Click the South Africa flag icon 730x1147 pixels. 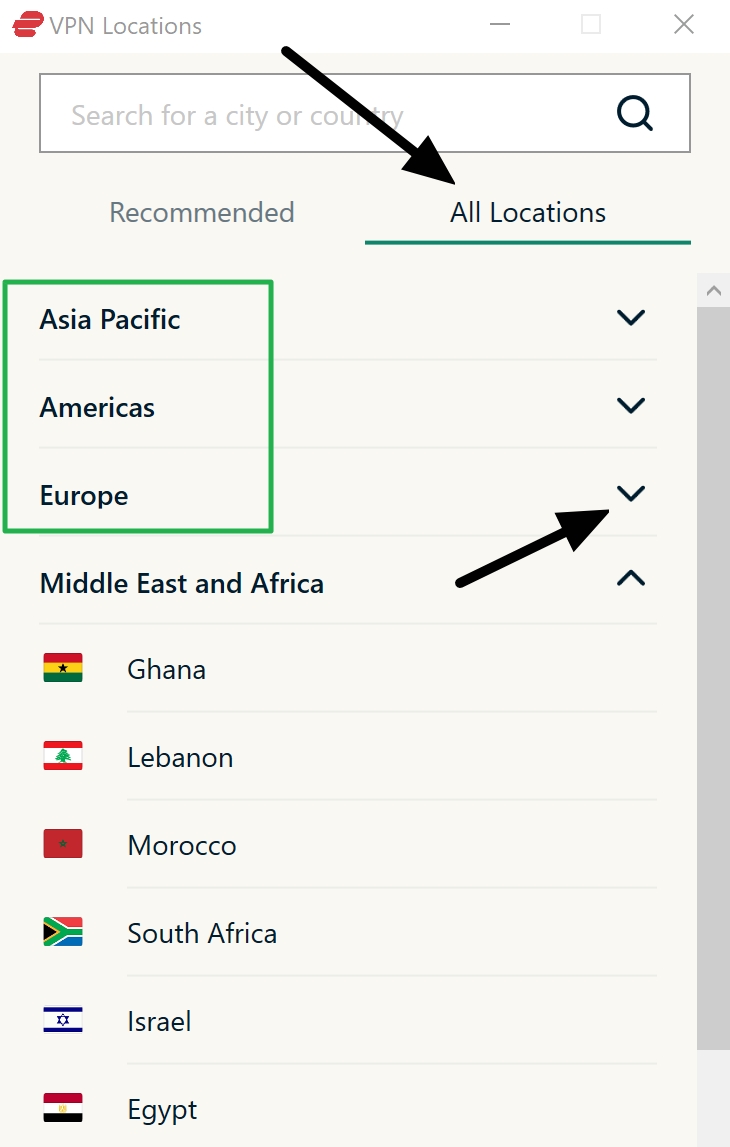[63, 931]
